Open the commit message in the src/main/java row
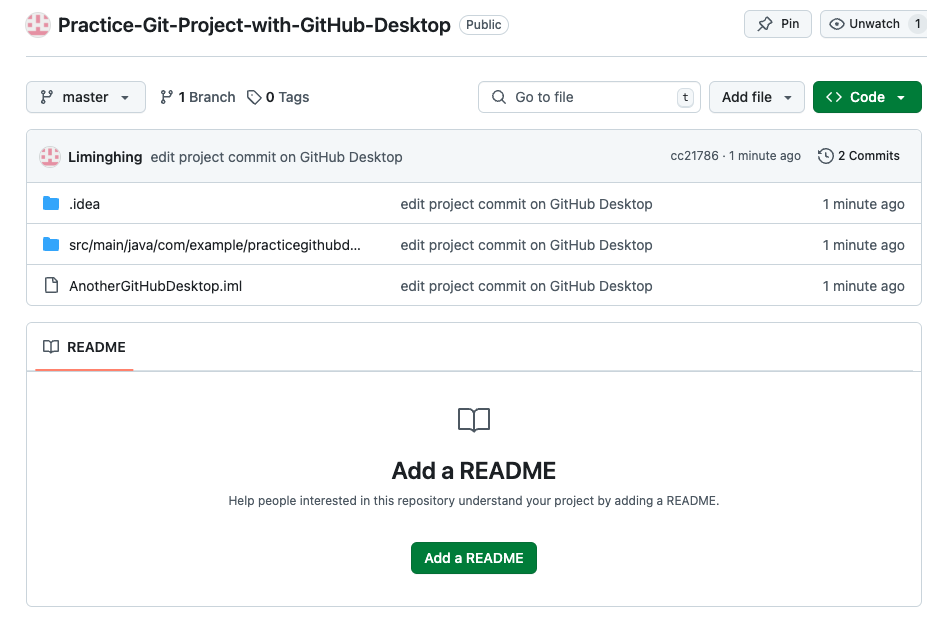The width and height of the screenshot is (927, 619). [526, 245]
